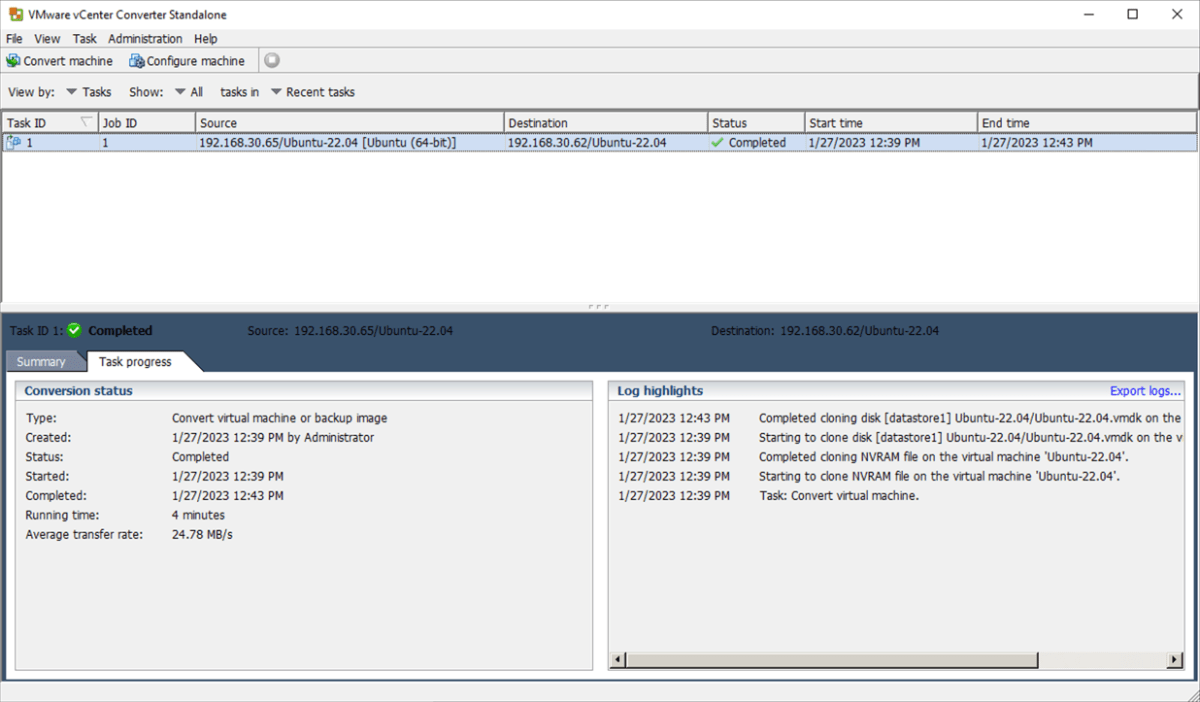Click the Convert machine toolbar button

click(60, 61)
